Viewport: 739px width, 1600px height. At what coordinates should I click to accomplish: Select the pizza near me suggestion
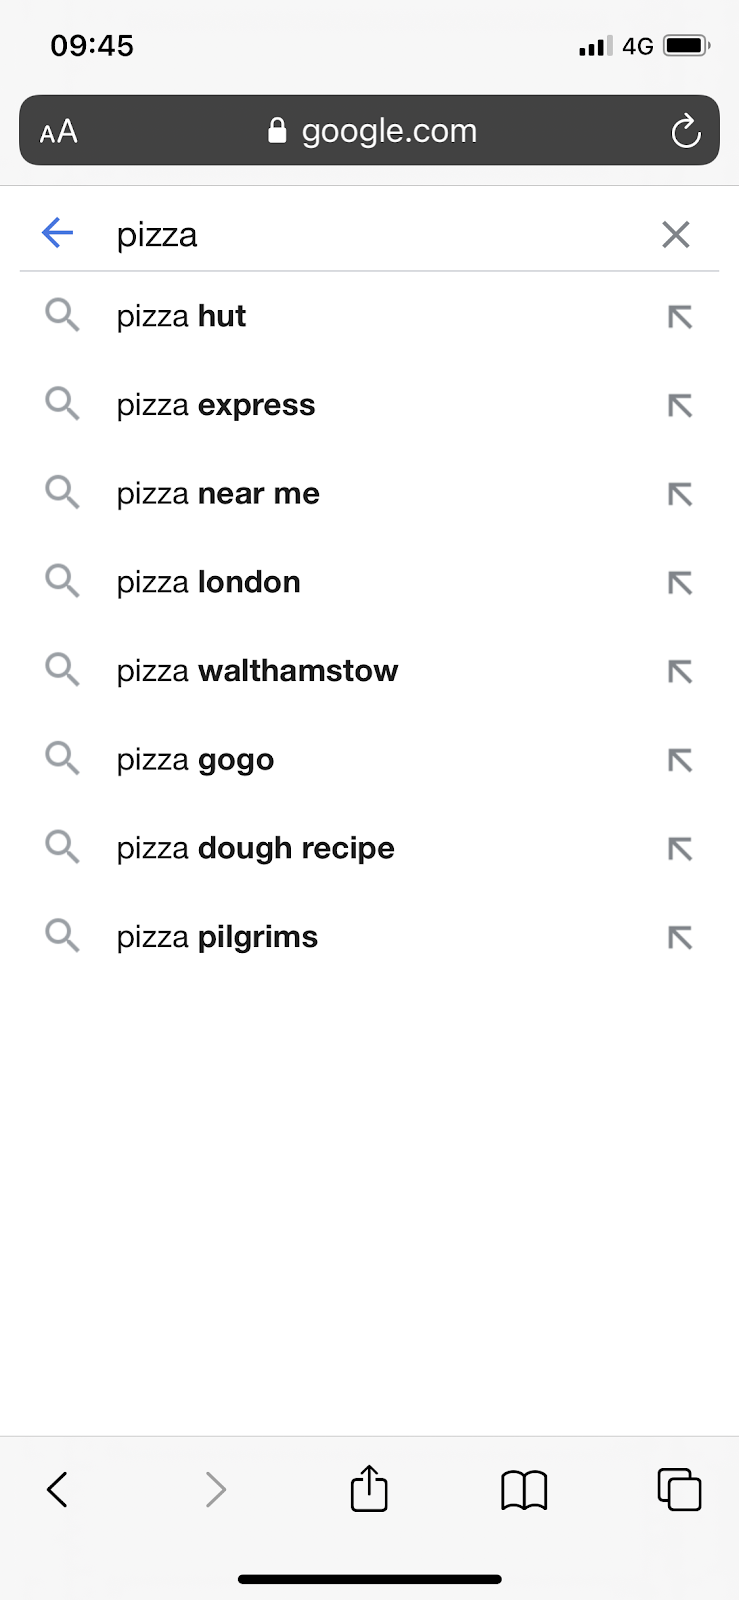[218, 494]
